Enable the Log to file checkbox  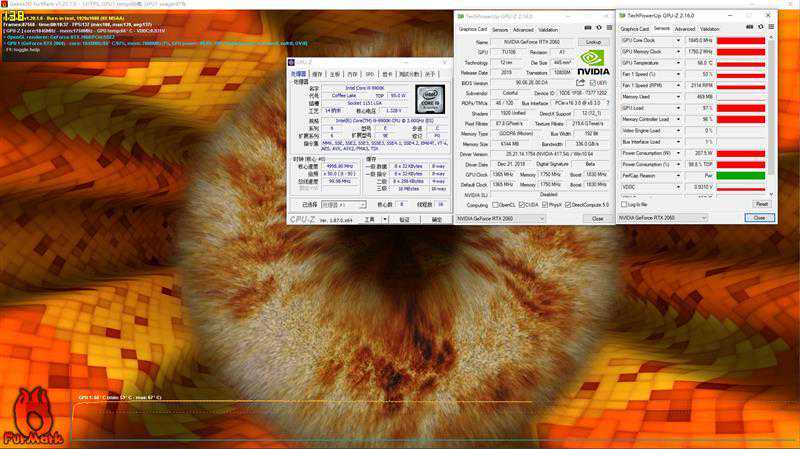tap(625, 203)
